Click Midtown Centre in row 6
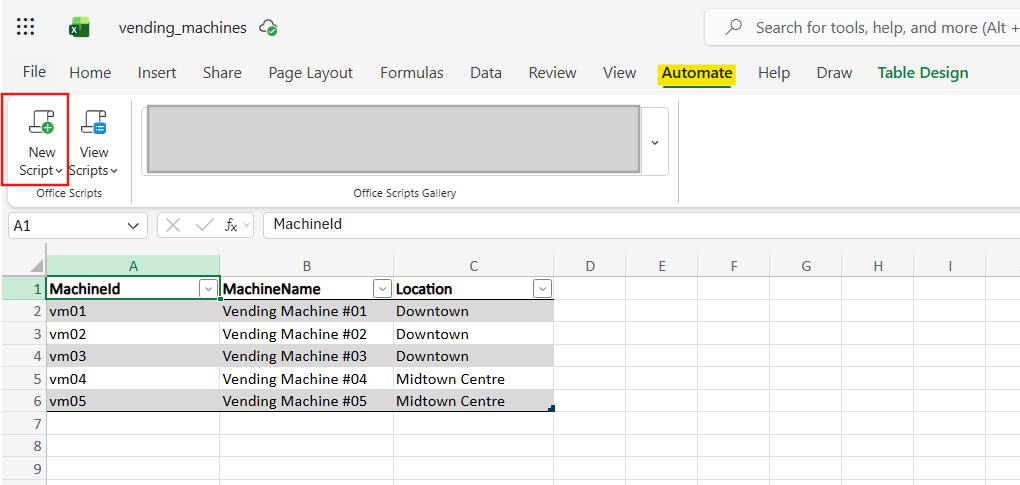This screenshot has width=1020, height=485. pyautogui.click(x=474, y=401)
